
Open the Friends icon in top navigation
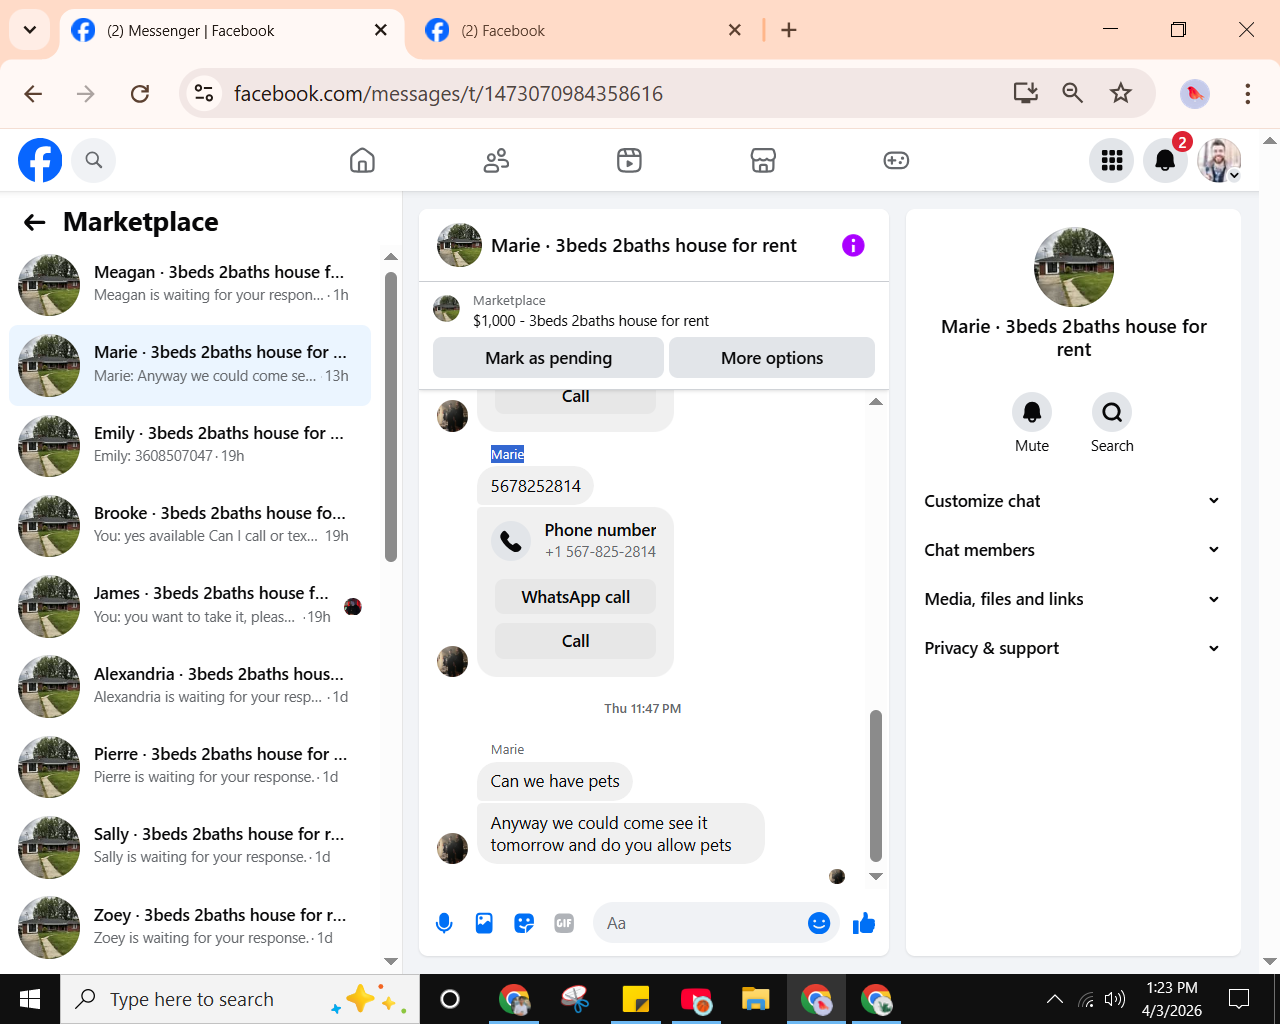[496, 160]
